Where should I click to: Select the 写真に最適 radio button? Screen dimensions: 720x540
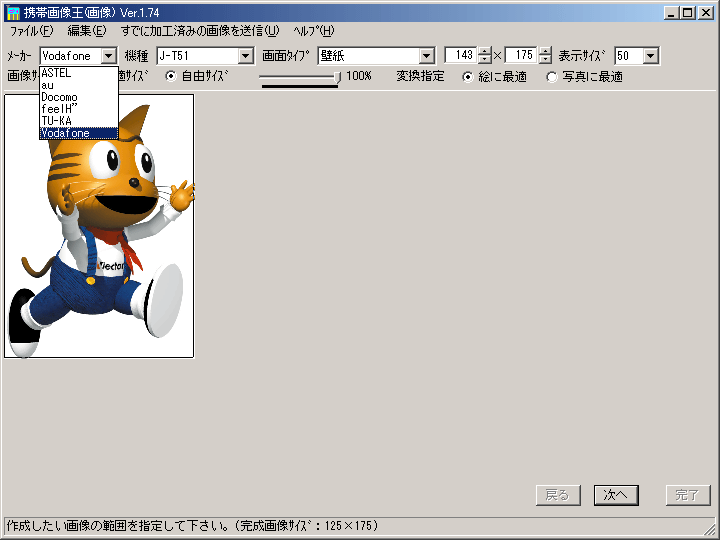tap(551, 77)
